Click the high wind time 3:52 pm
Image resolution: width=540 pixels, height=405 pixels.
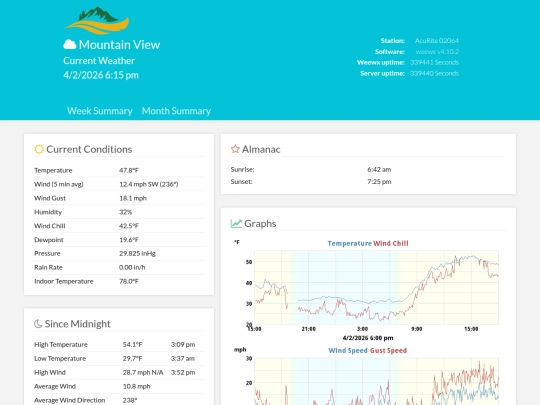pyautogui.click(x=183, y=372)
